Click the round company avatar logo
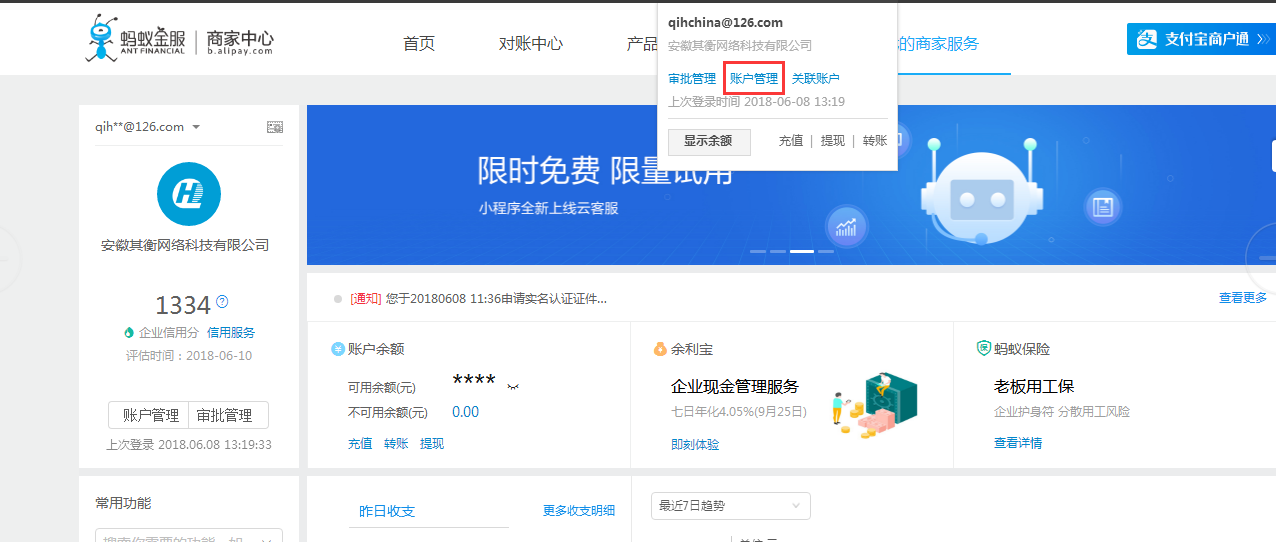This screenshot has height=542, width=1276. coord(189,194)
